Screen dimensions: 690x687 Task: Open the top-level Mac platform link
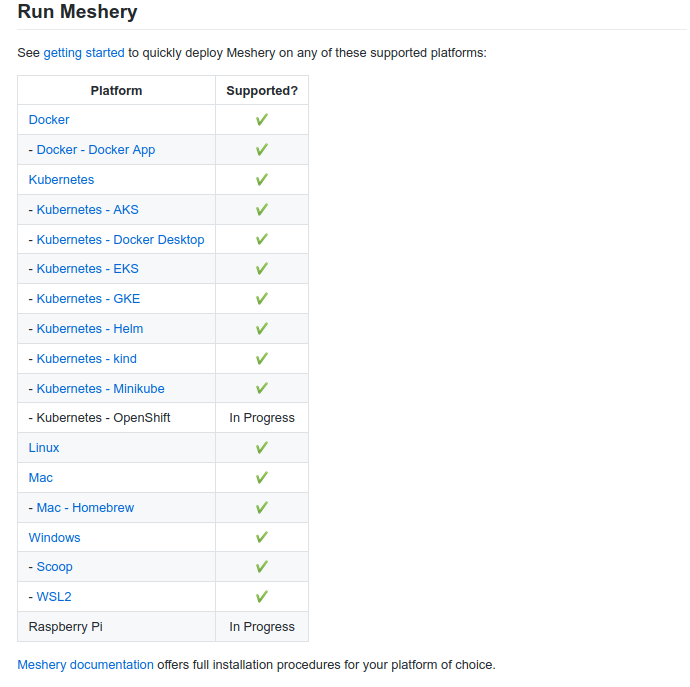[40, 478]
